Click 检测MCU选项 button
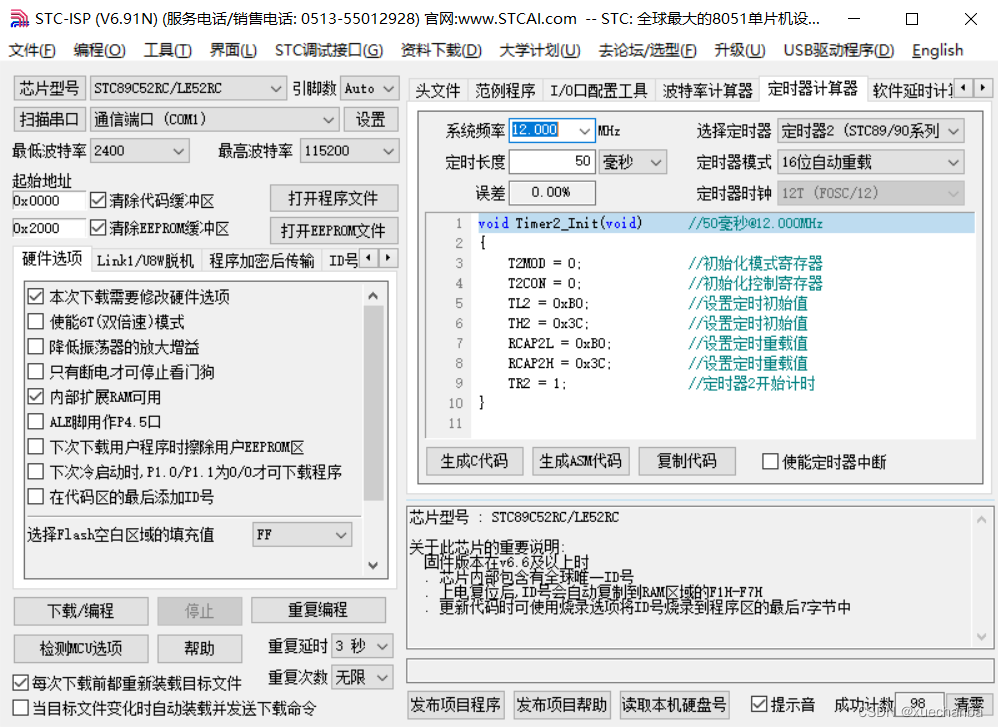998x727 pixels. pyautogui.click(x=81, y=648)
